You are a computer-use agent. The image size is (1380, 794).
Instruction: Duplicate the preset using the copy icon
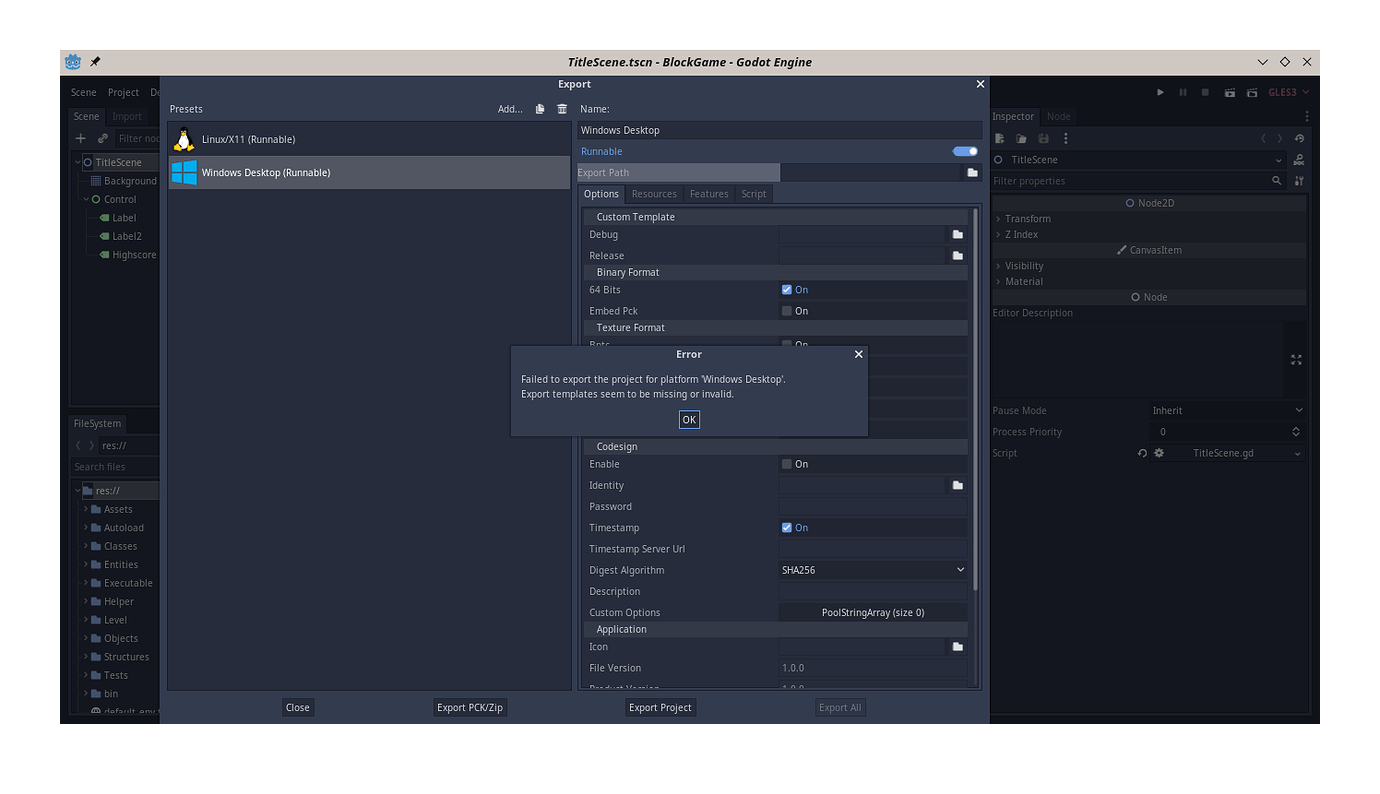(539, 109)
